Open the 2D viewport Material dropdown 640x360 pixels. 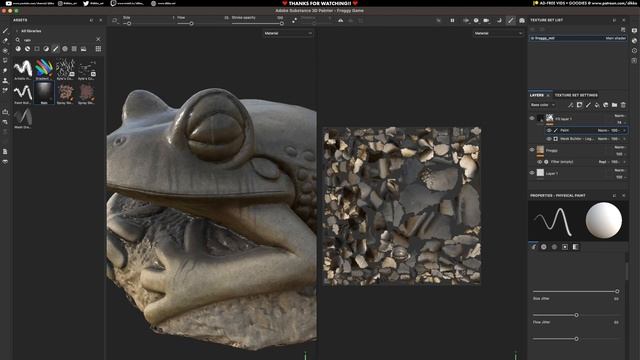pyautogui.click(x=498, y=33)
